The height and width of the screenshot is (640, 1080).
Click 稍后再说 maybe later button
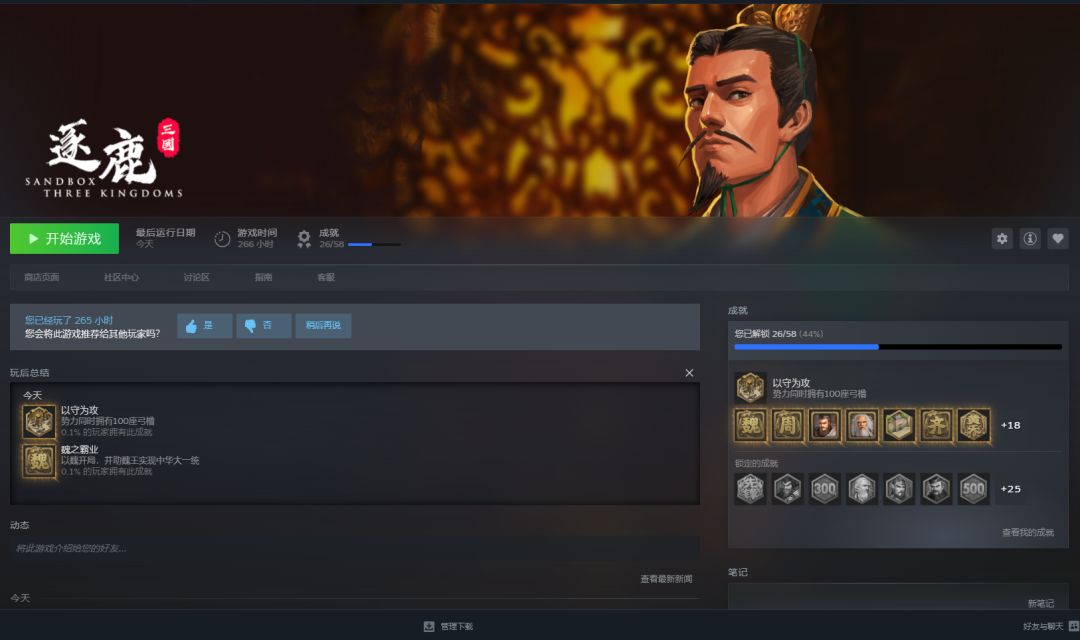point(323,326)
